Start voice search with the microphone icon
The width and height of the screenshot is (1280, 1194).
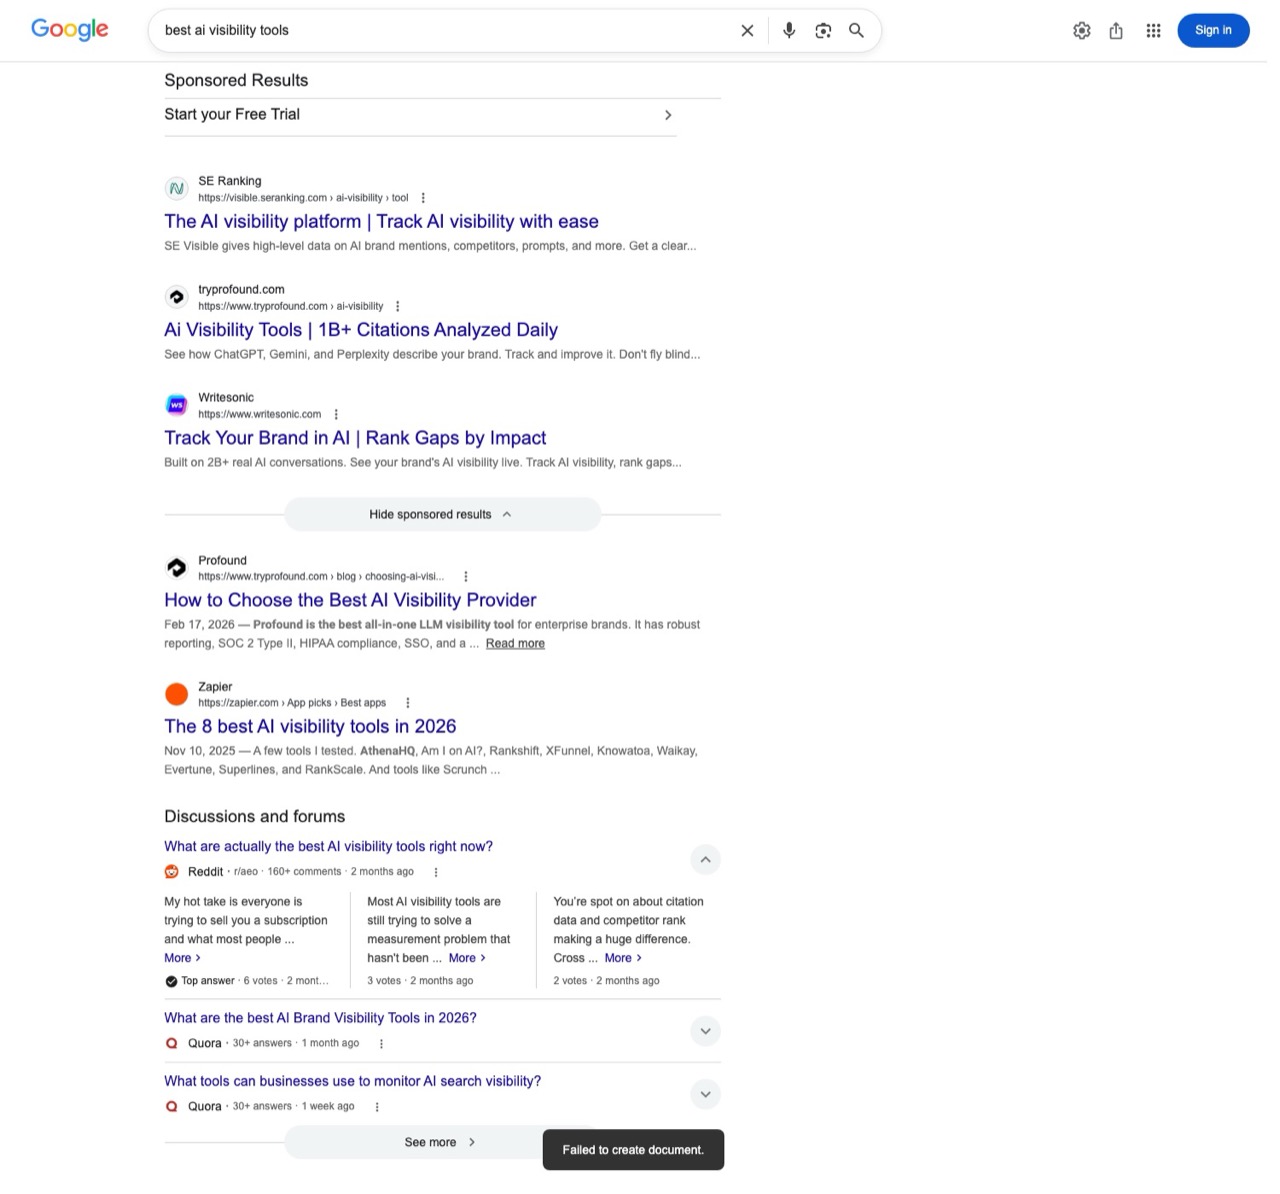789,31
